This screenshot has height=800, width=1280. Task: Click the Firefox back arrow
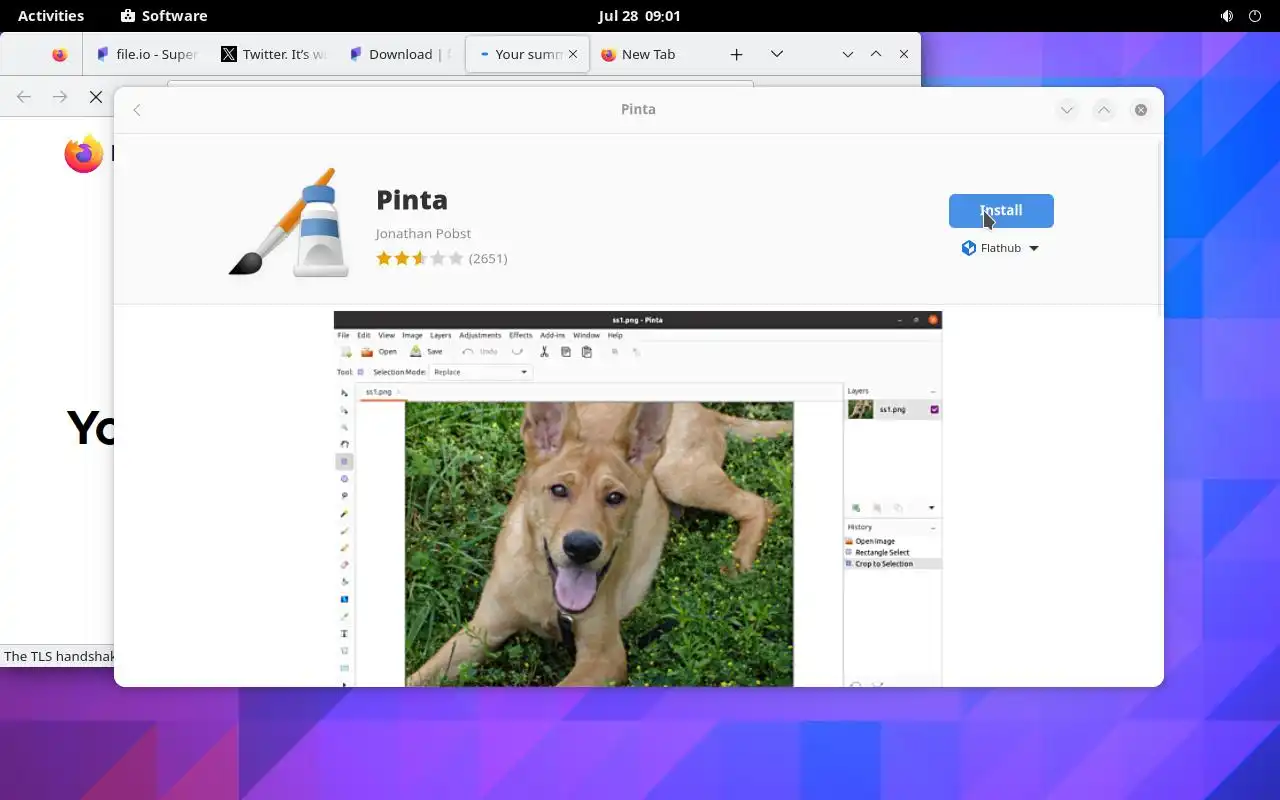[x=24, y=97]
